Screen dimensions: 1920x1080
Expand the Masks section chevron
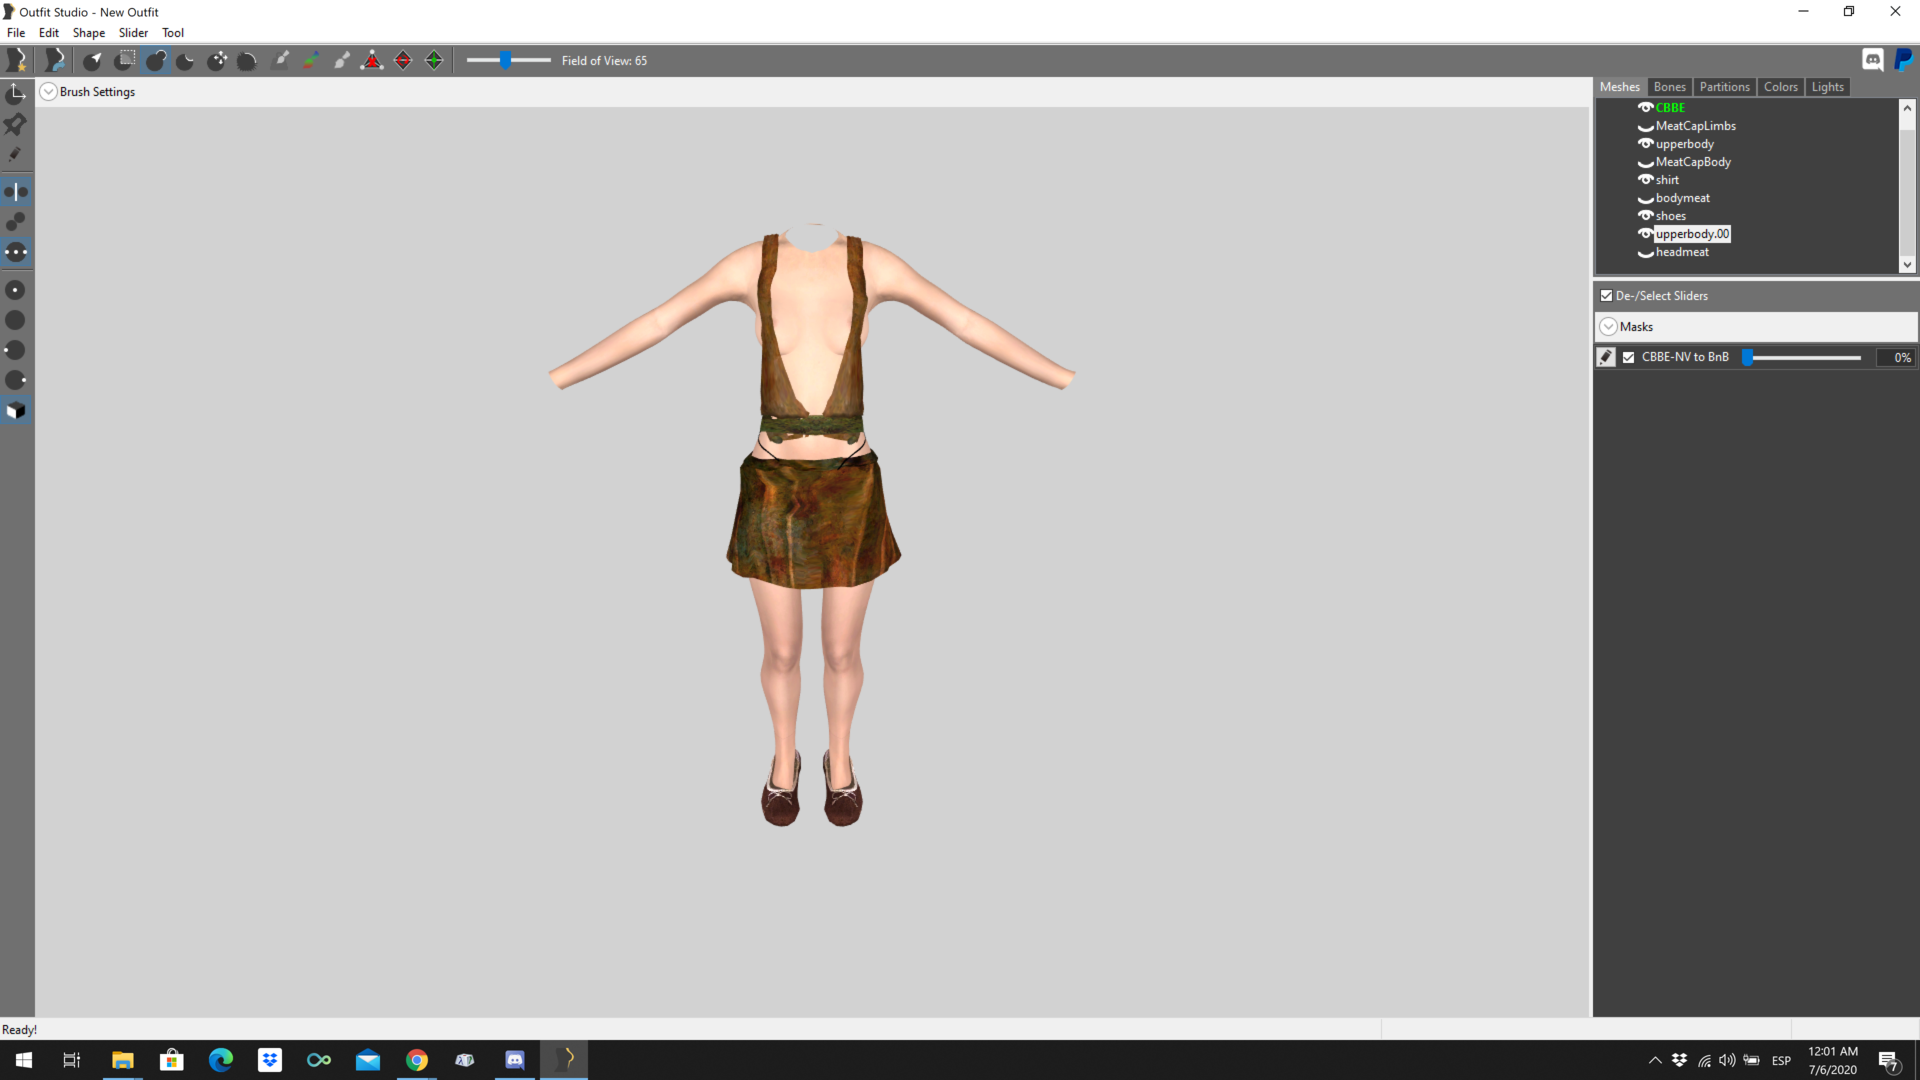(x=1608, y=327)
